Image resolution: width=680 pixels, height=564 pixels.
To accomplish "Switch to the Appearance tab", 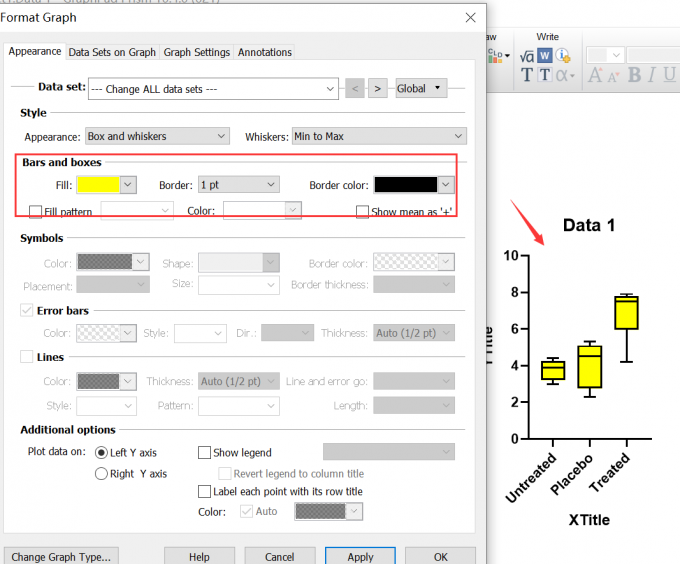I will [35, 51].
